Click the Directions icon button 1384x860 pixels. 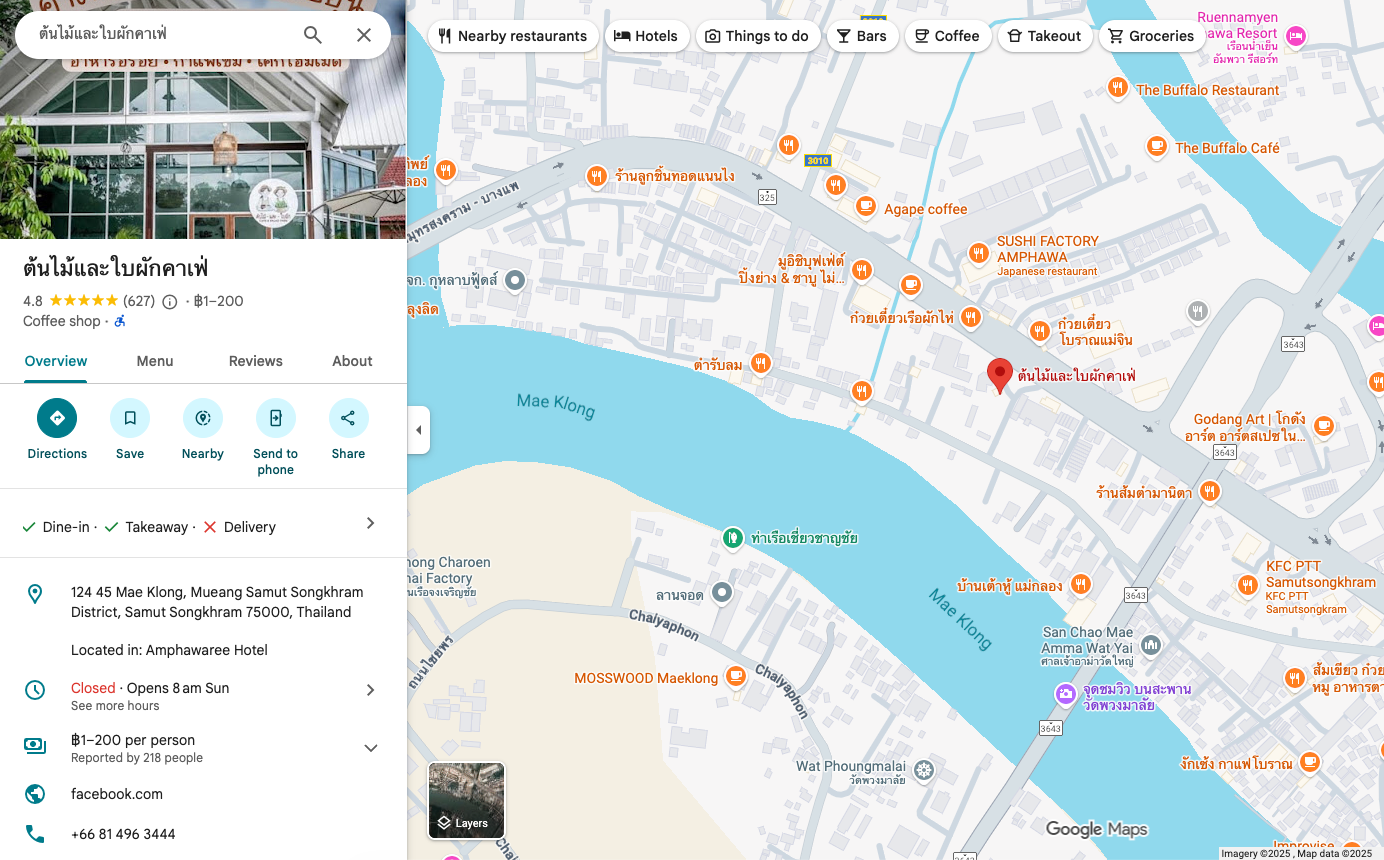(57, 418)
